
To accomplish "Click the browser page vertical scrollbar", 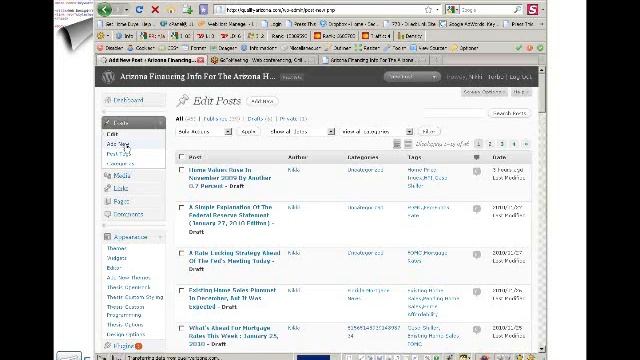I will click(x=542, y=209).
